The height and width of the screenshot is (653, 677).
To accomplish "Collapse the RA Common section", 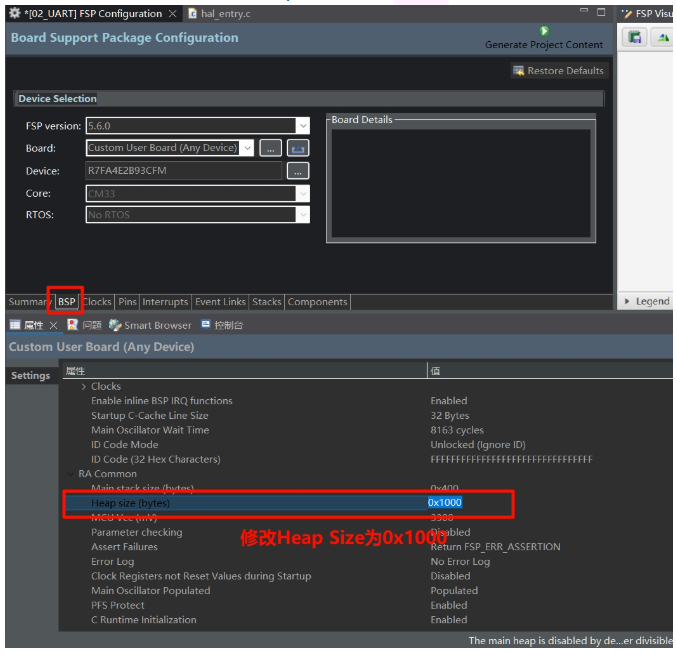I will 70,474.
